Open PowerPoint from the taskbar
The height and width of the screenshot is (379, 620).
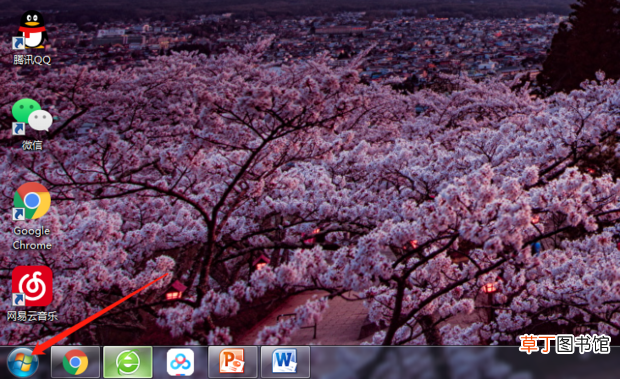232,362
